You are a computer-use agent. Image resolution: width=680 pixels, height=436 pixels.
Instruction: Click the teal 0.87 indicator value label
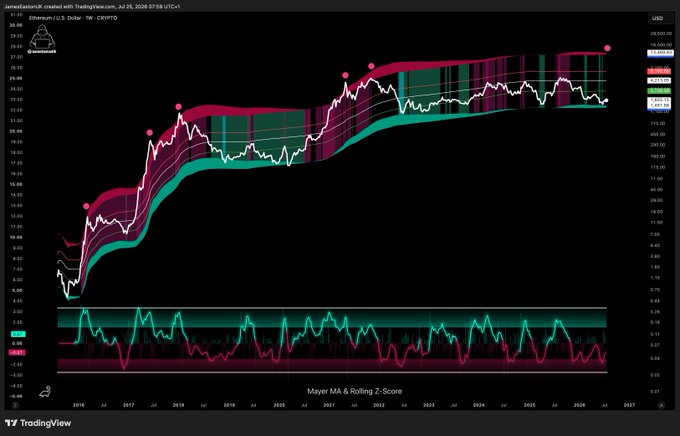coord(17,334)
